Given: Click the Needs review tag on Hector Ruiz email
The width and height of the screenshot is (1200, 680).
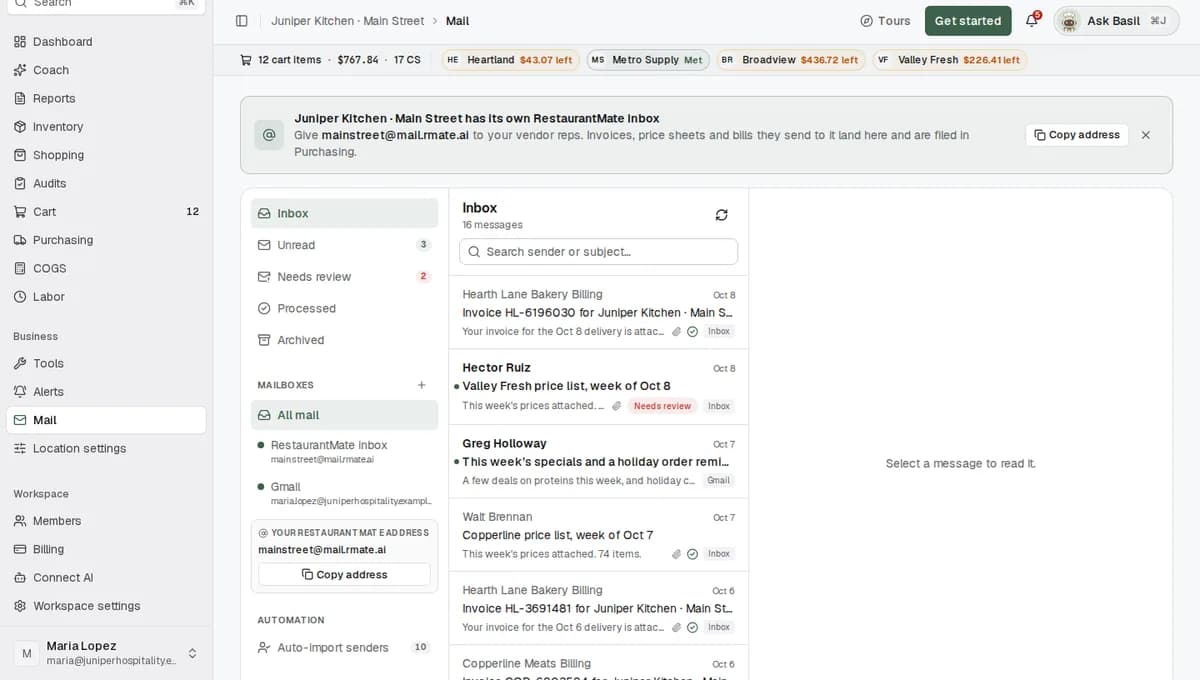Looking at the screenshot, I should point(662,406).
